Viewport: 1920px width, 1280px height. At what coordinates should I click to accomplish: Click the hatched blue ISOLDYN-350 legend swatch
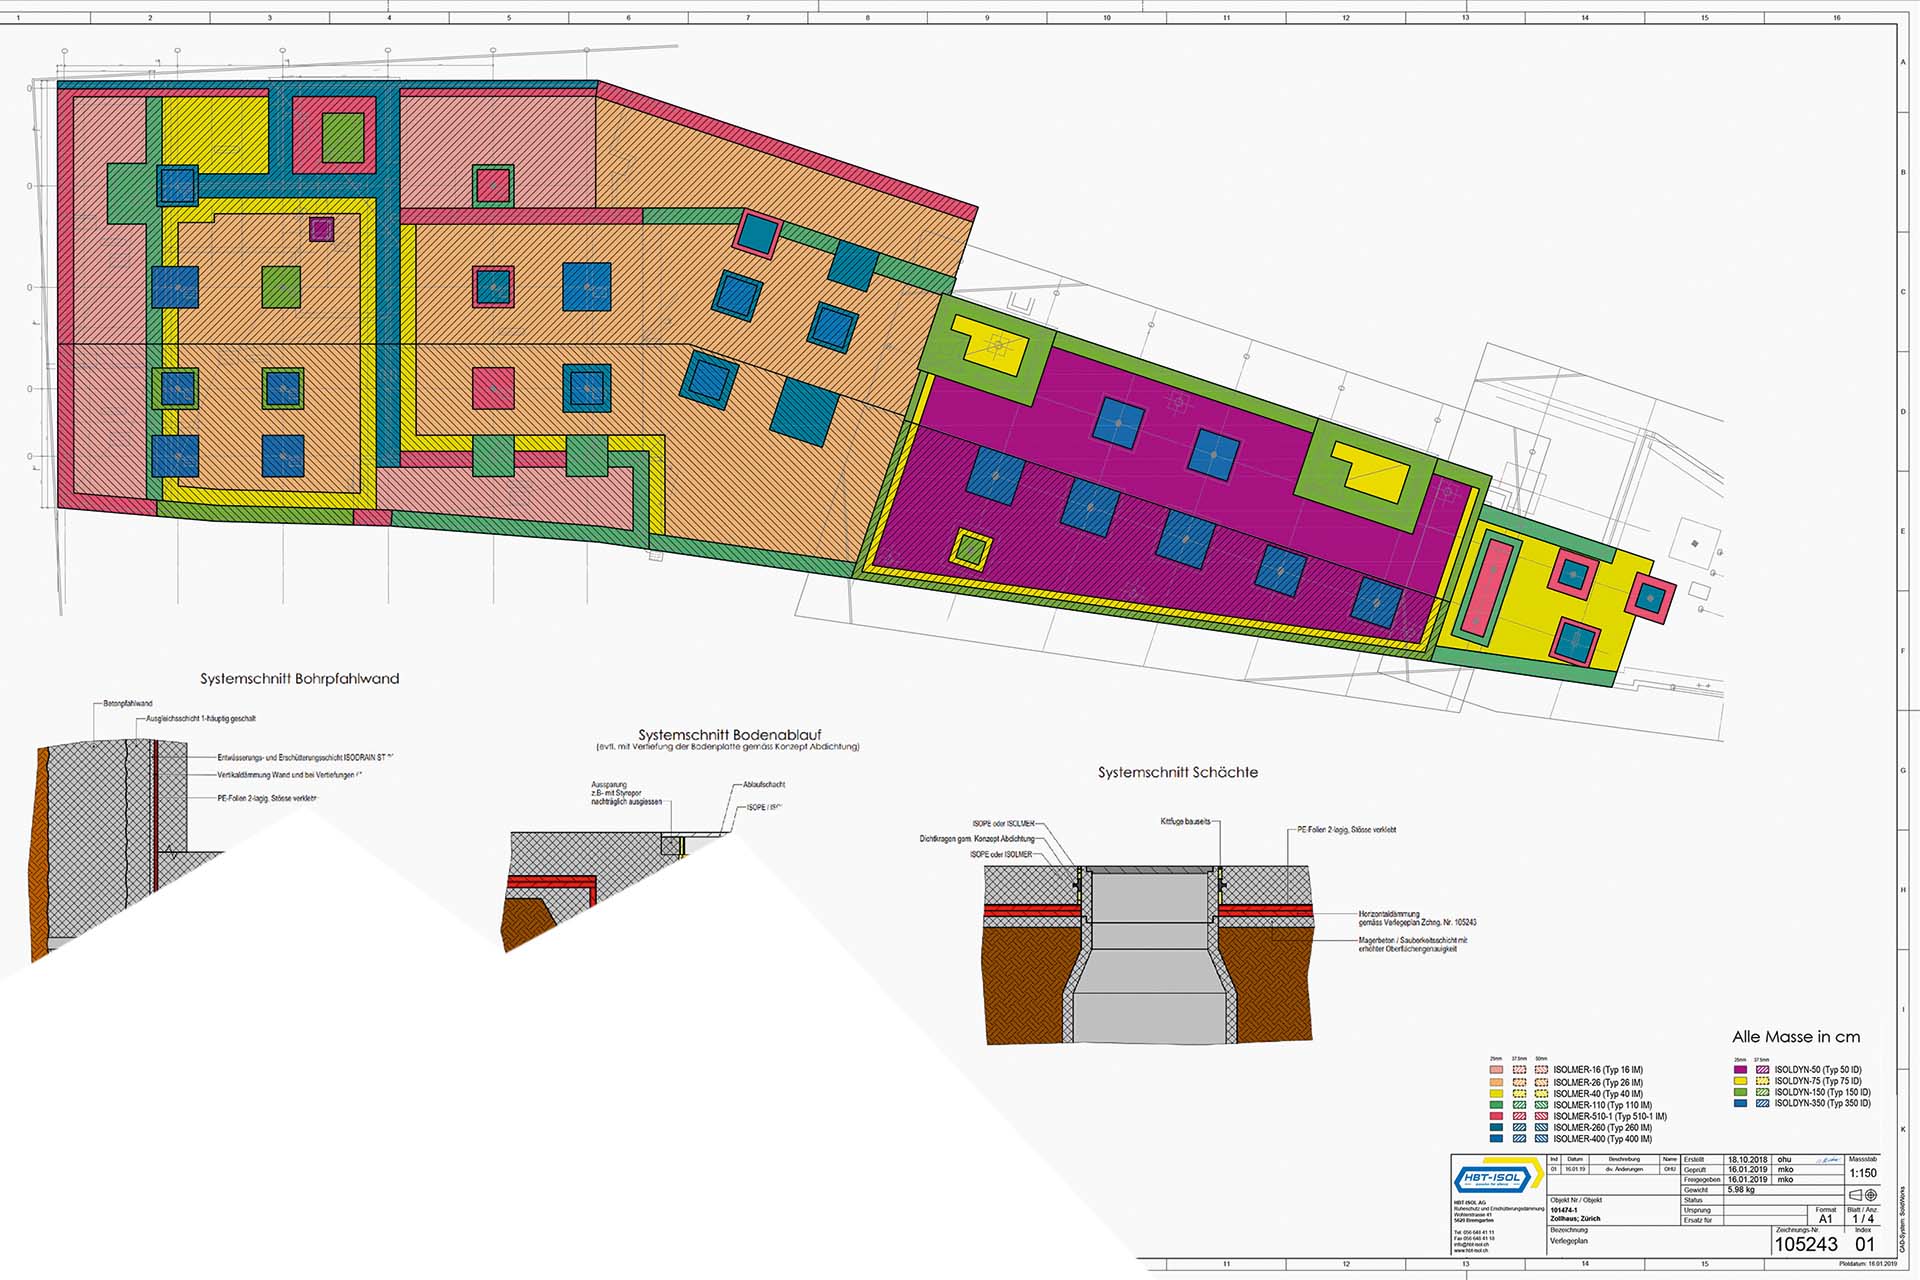click(x=1762, y=1103)
